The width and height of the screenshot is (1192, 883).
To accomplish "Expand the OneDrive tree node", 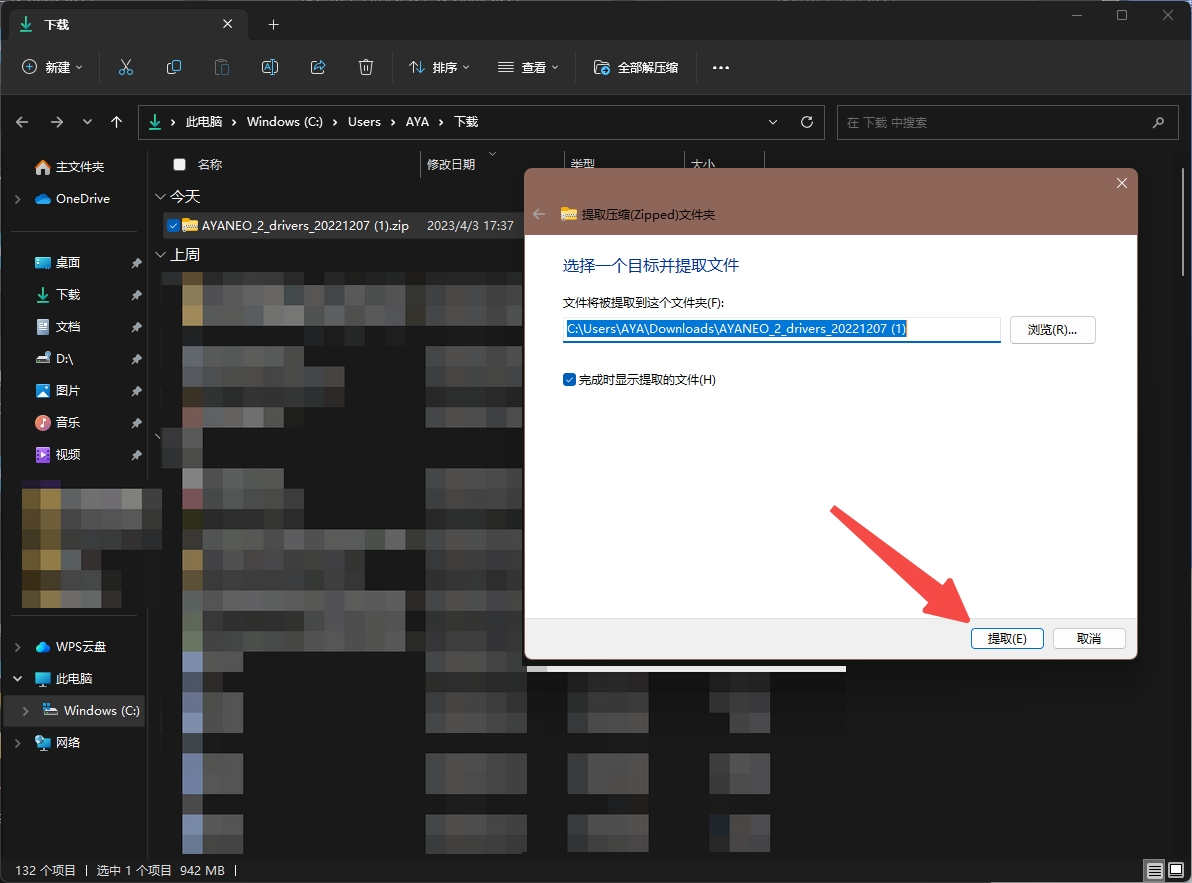I will 17,199.
